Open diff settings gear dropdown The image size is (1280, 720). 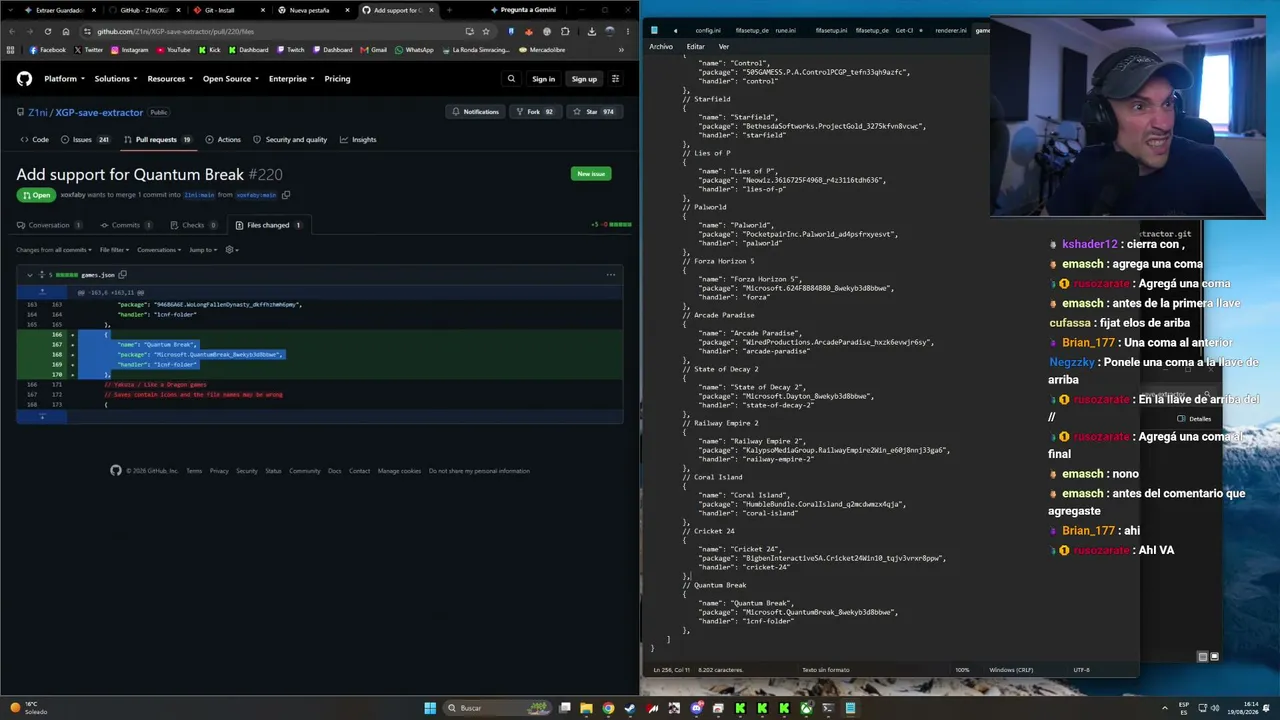tap(231, 250)
